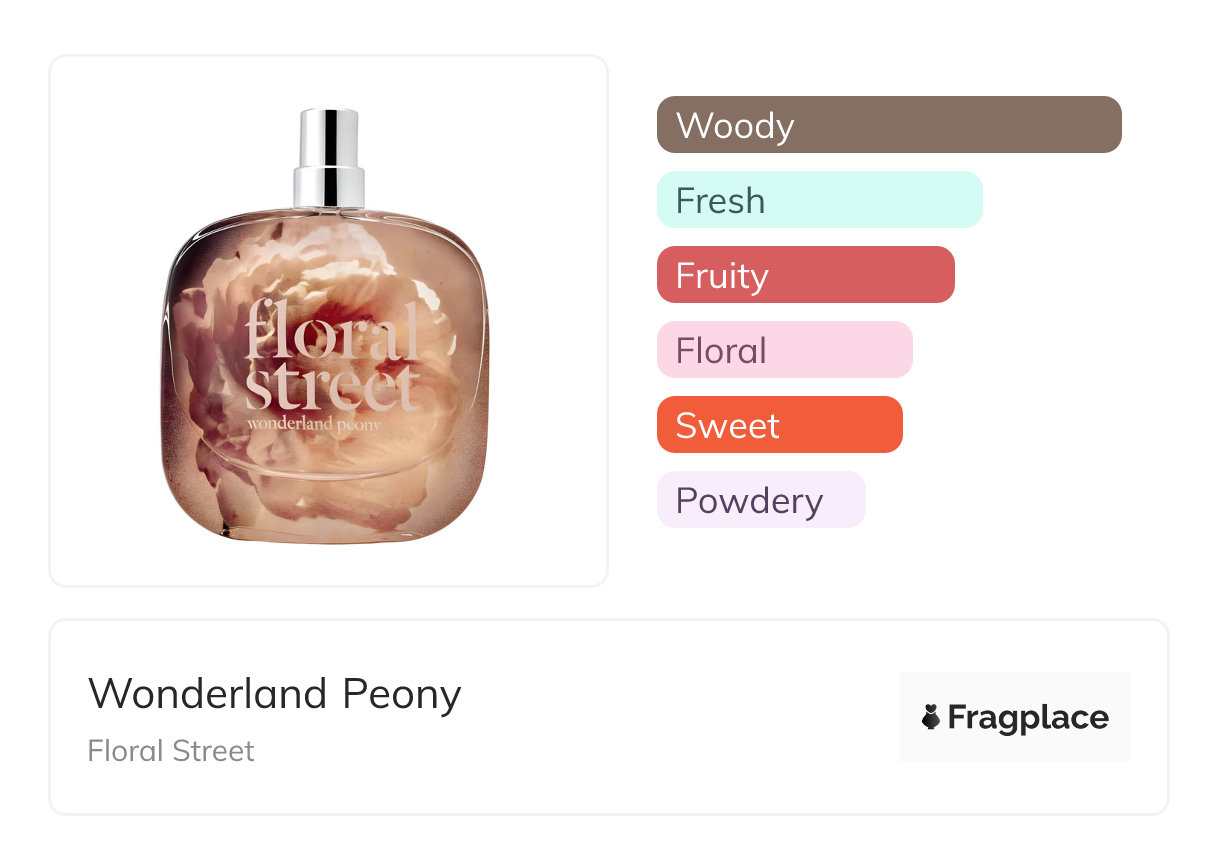1218x864 pixels.
Task: Click the word 'Fresh' label
Action: coord(720,201)
